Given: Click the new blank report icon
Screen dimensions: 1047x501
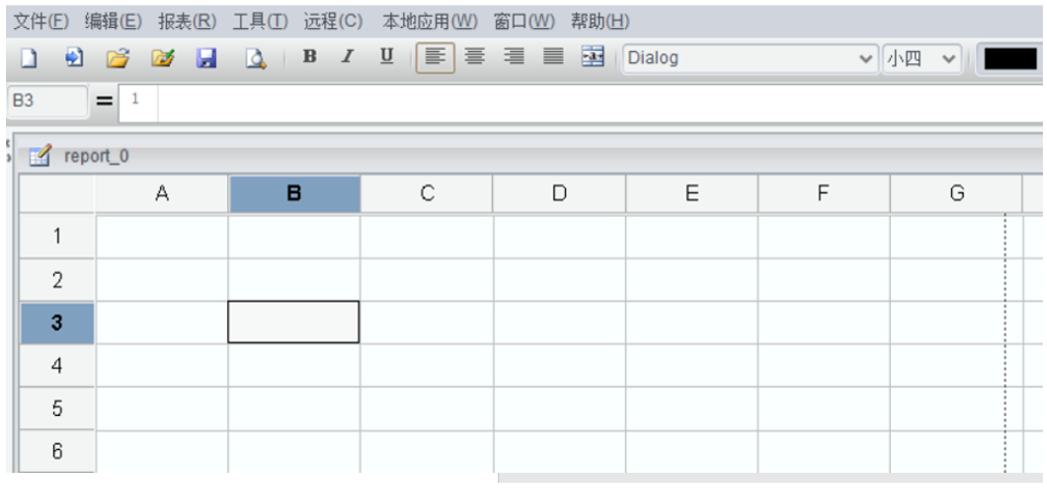Looking at the screenshot, I should 28,59.
